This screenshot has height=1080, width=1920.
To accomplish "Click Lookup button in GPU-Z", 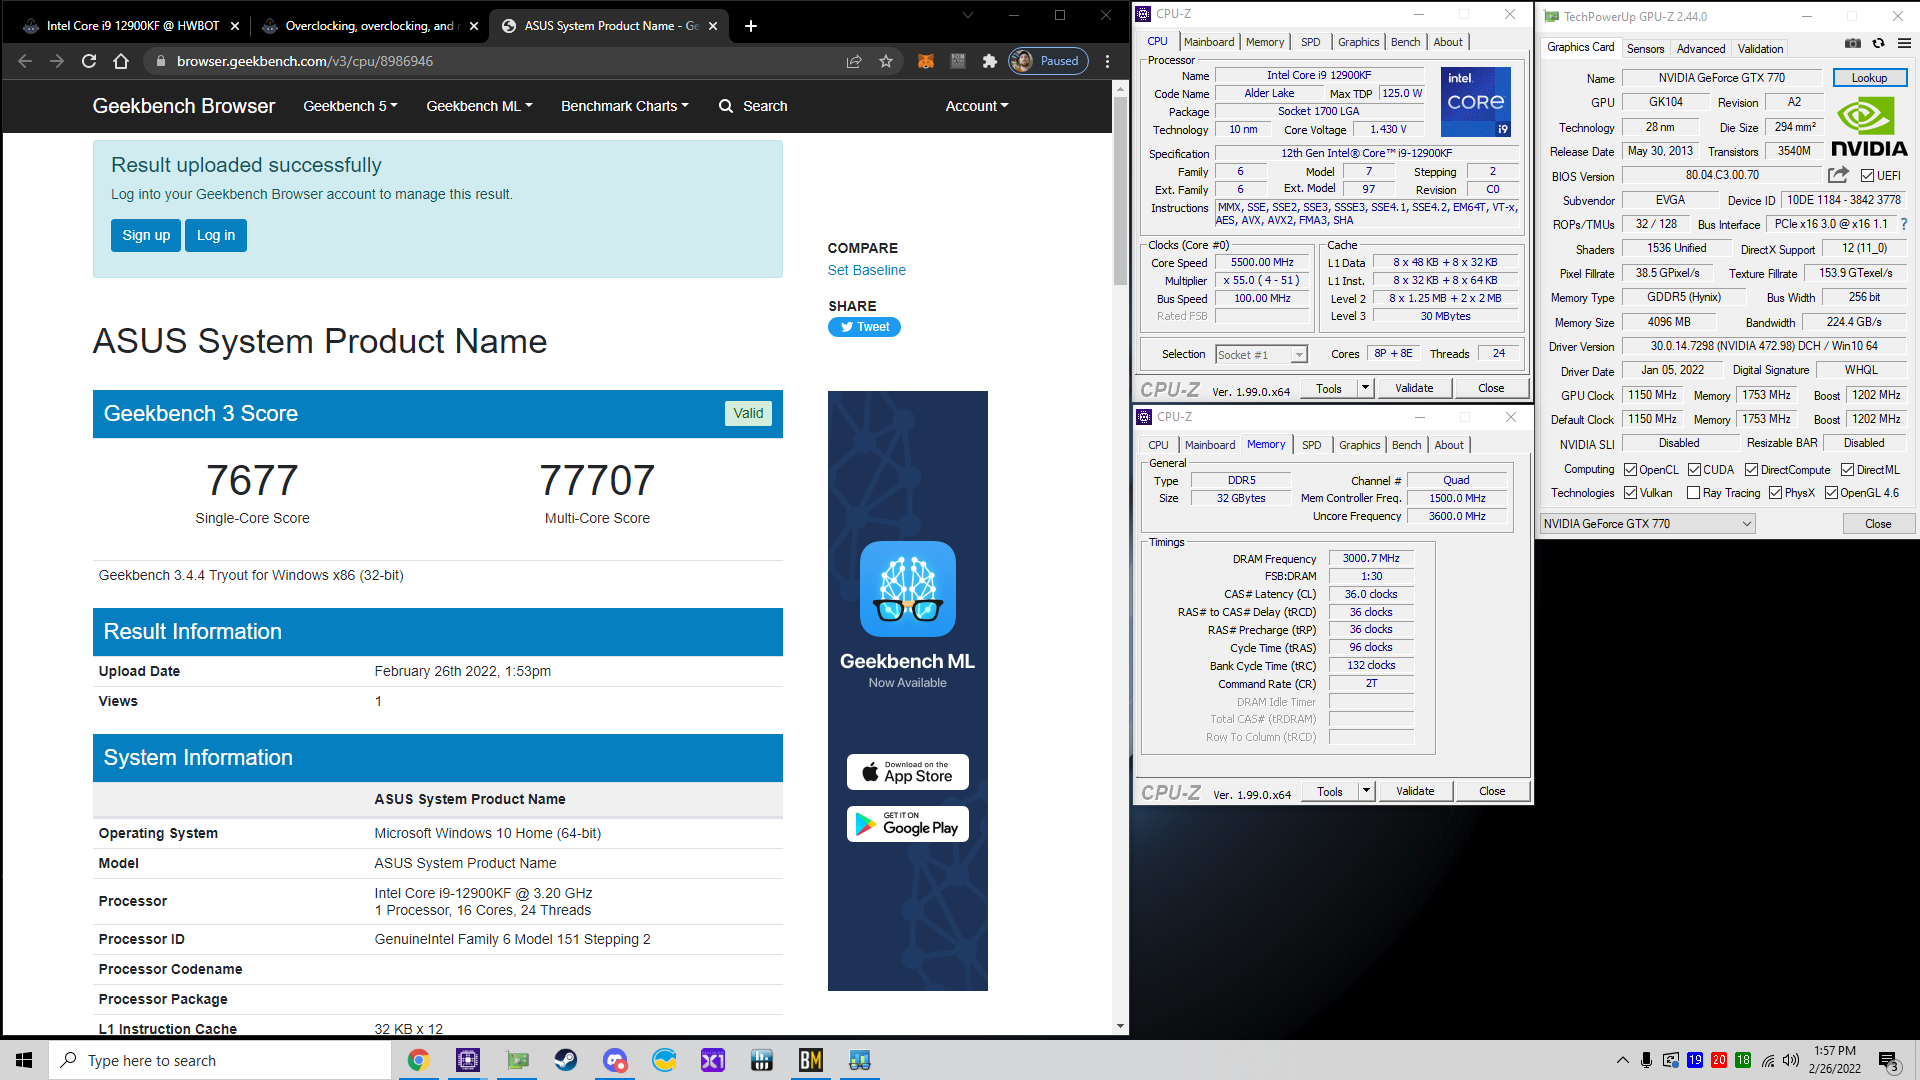I will [1869, 78].
